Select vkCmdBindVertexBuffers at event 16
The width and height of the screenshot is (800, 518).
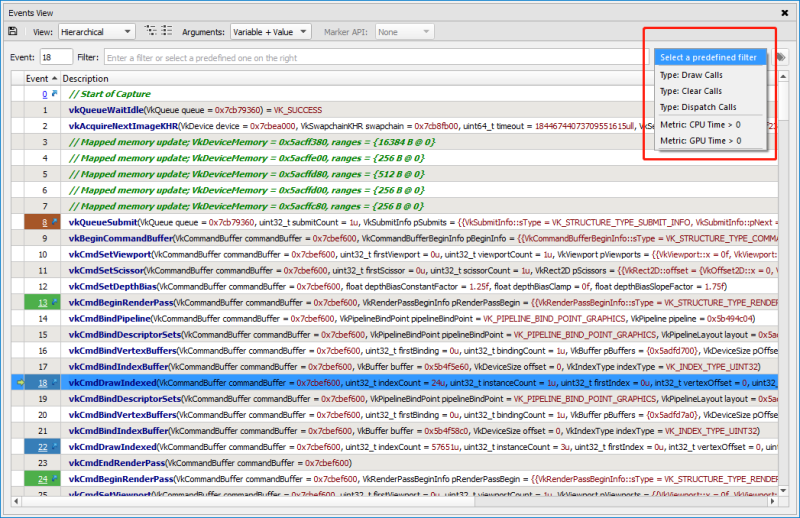coord(394,351)
